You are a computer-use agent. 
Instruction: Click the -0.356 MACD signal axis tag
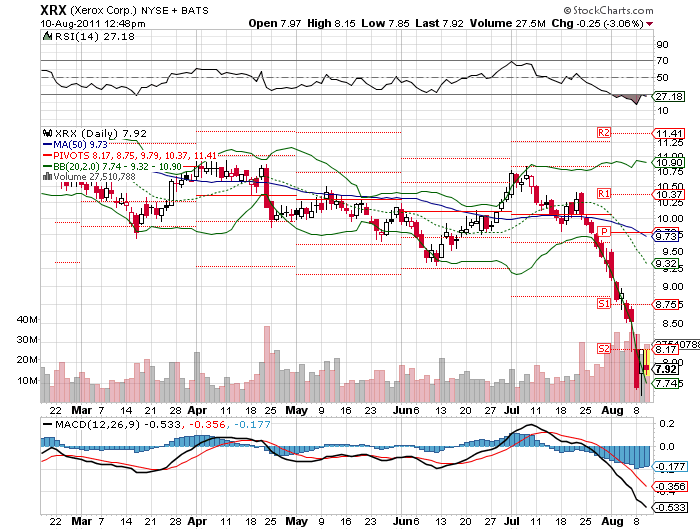coord(669,486)
